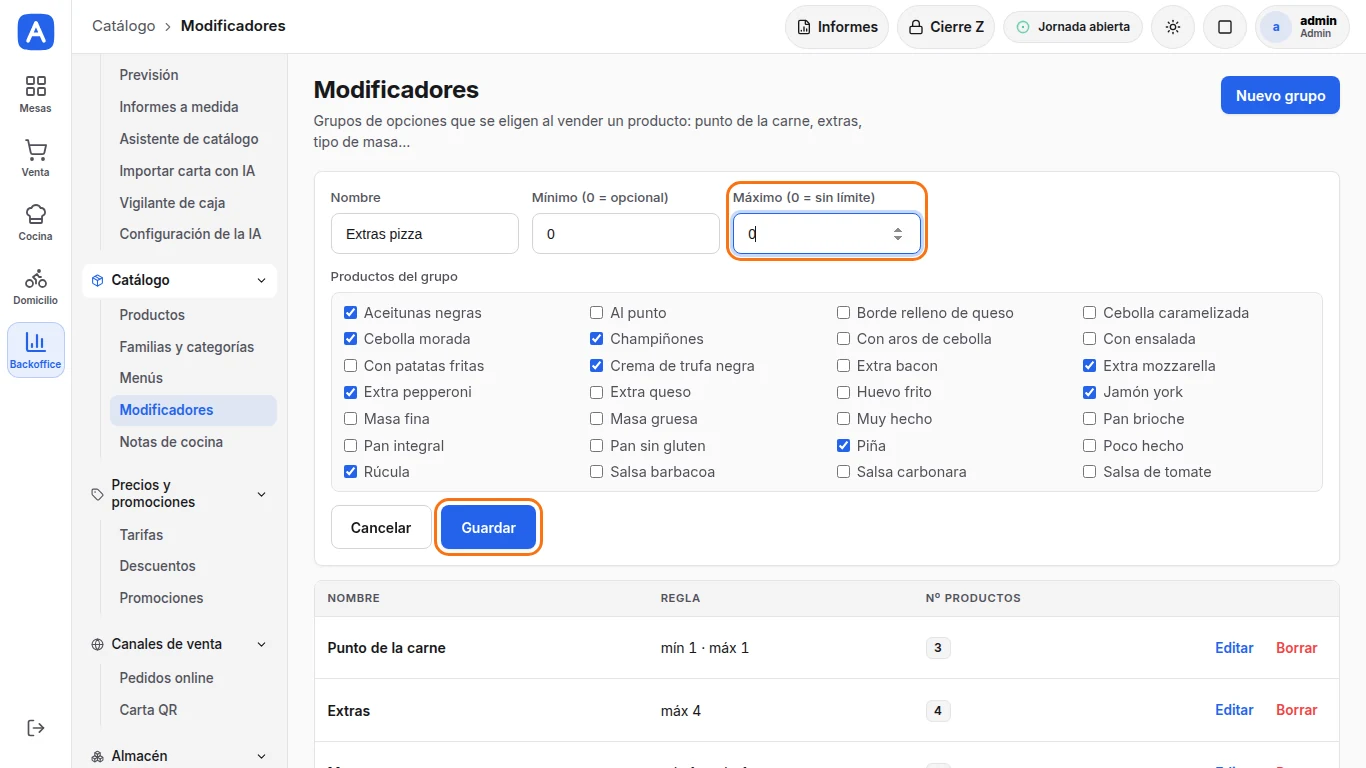Open the admin user avatar

pyautogui.click(x=1275, y=27)
